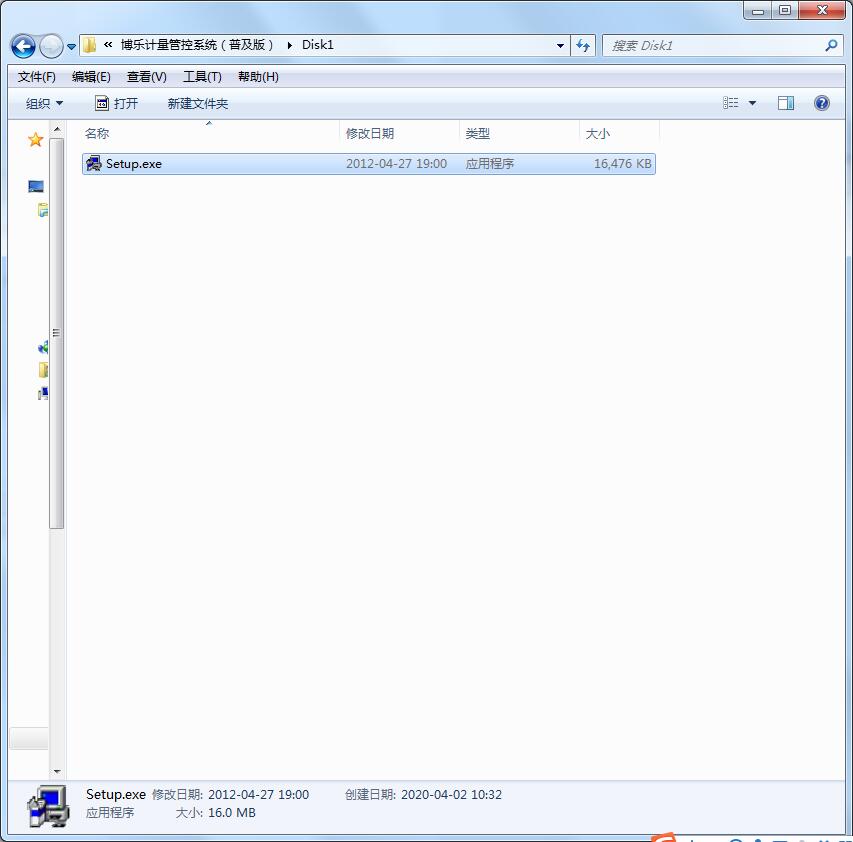Click the 2012-04-27 19:00 date cell
Screen dimensions: 853x842
point(396,164)
